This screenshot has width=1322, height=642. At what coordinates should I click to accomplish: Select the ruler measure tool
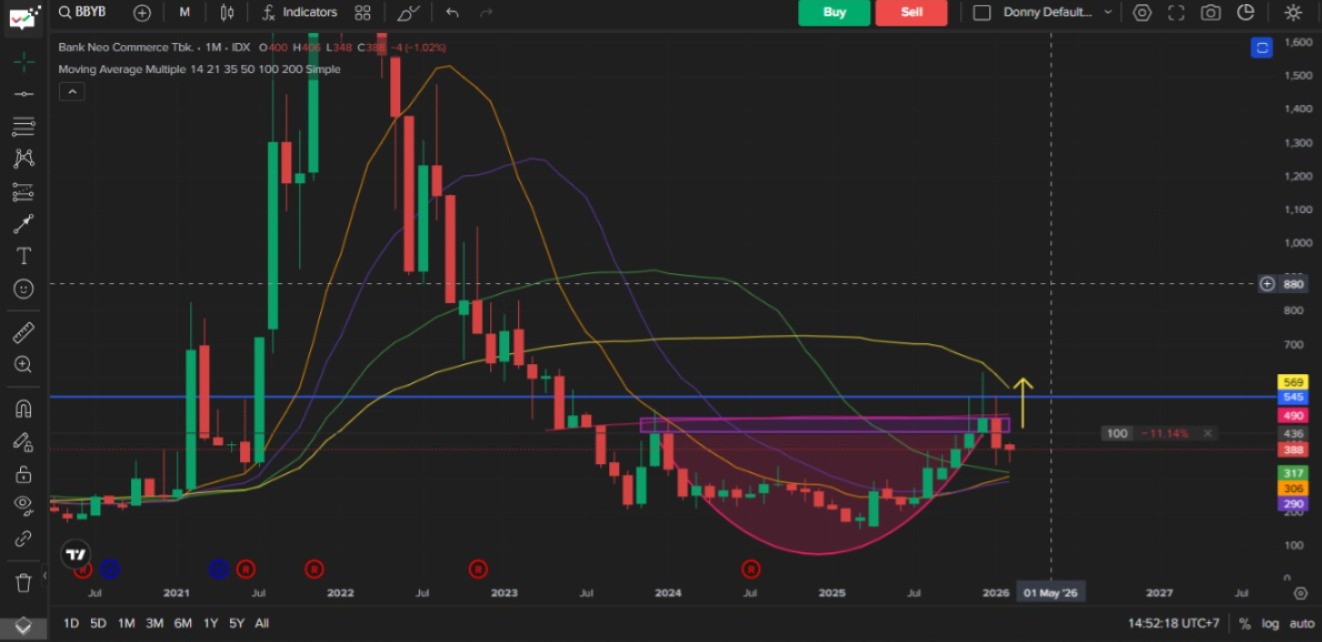(x=24, y=332)
